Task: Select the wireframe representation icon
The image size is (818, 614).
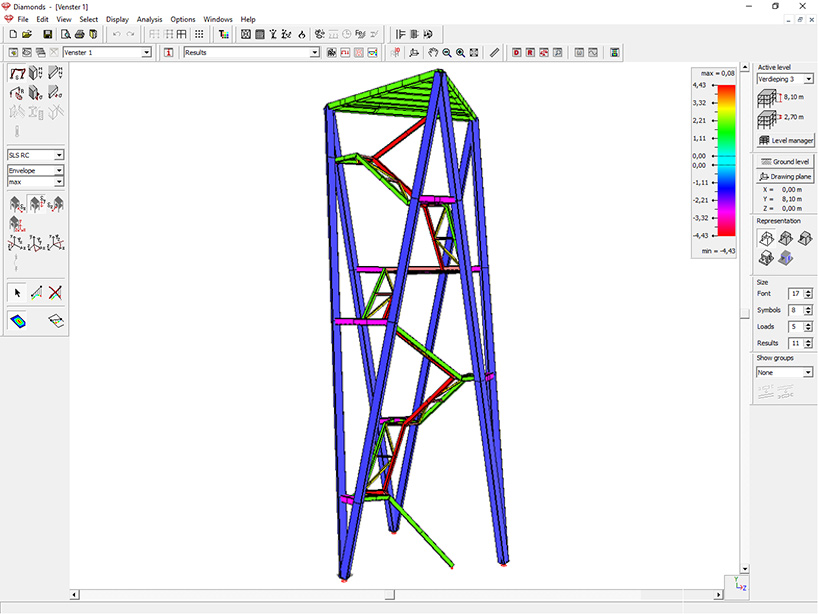Action: (x=766, y=238)
